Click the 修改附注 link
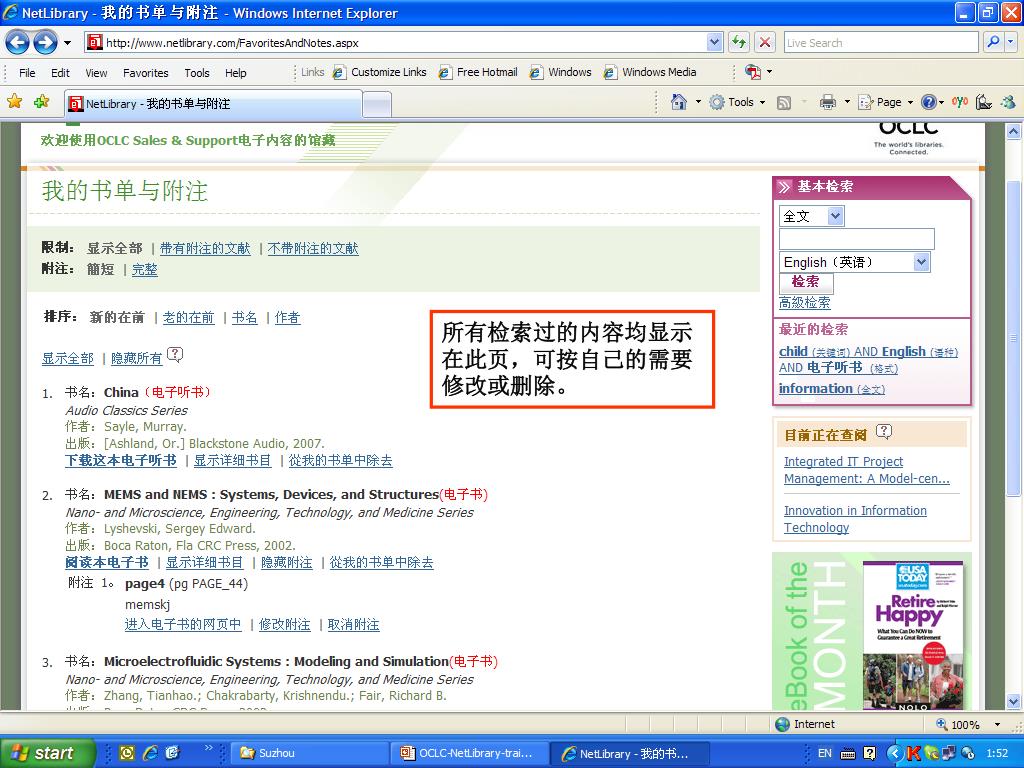1024x768 pixels. coord(284,624)
